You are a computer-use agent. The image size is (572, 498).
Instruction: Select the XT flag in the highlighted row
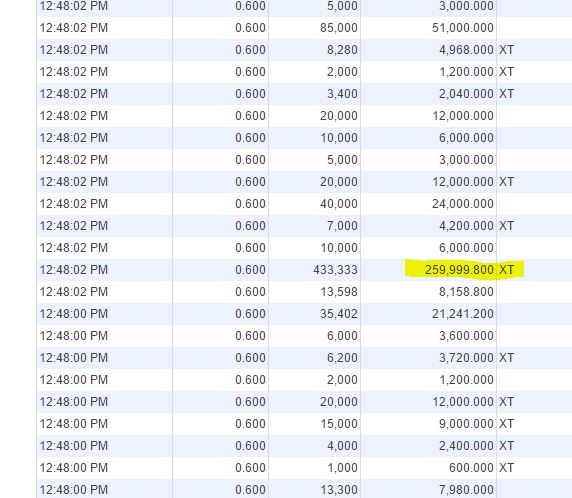506,270
